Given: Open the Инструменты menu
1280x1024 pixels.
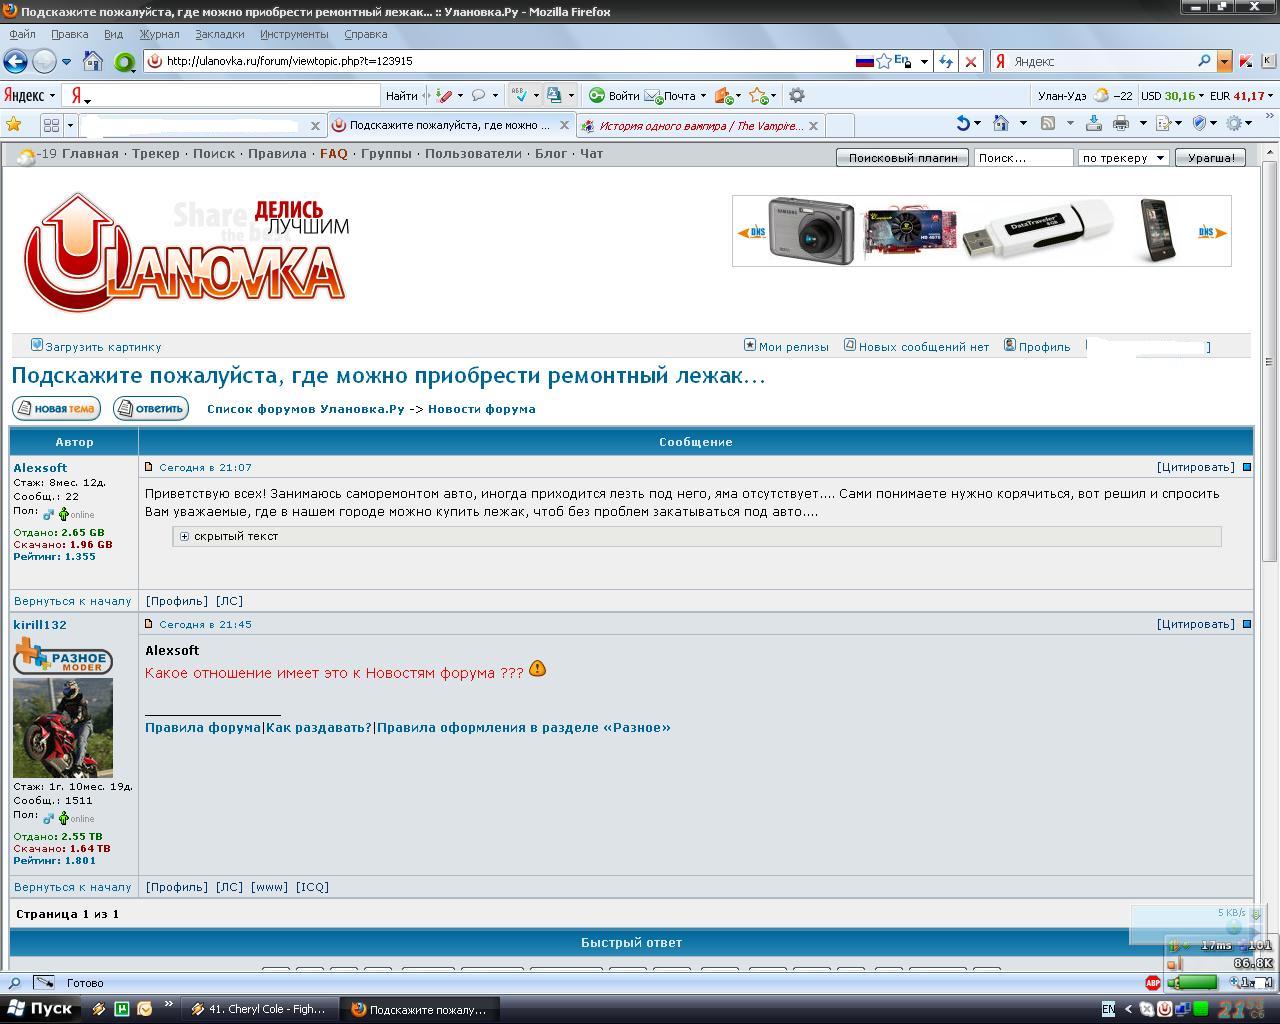Looking at the screenshot, I should pos(294,34).
